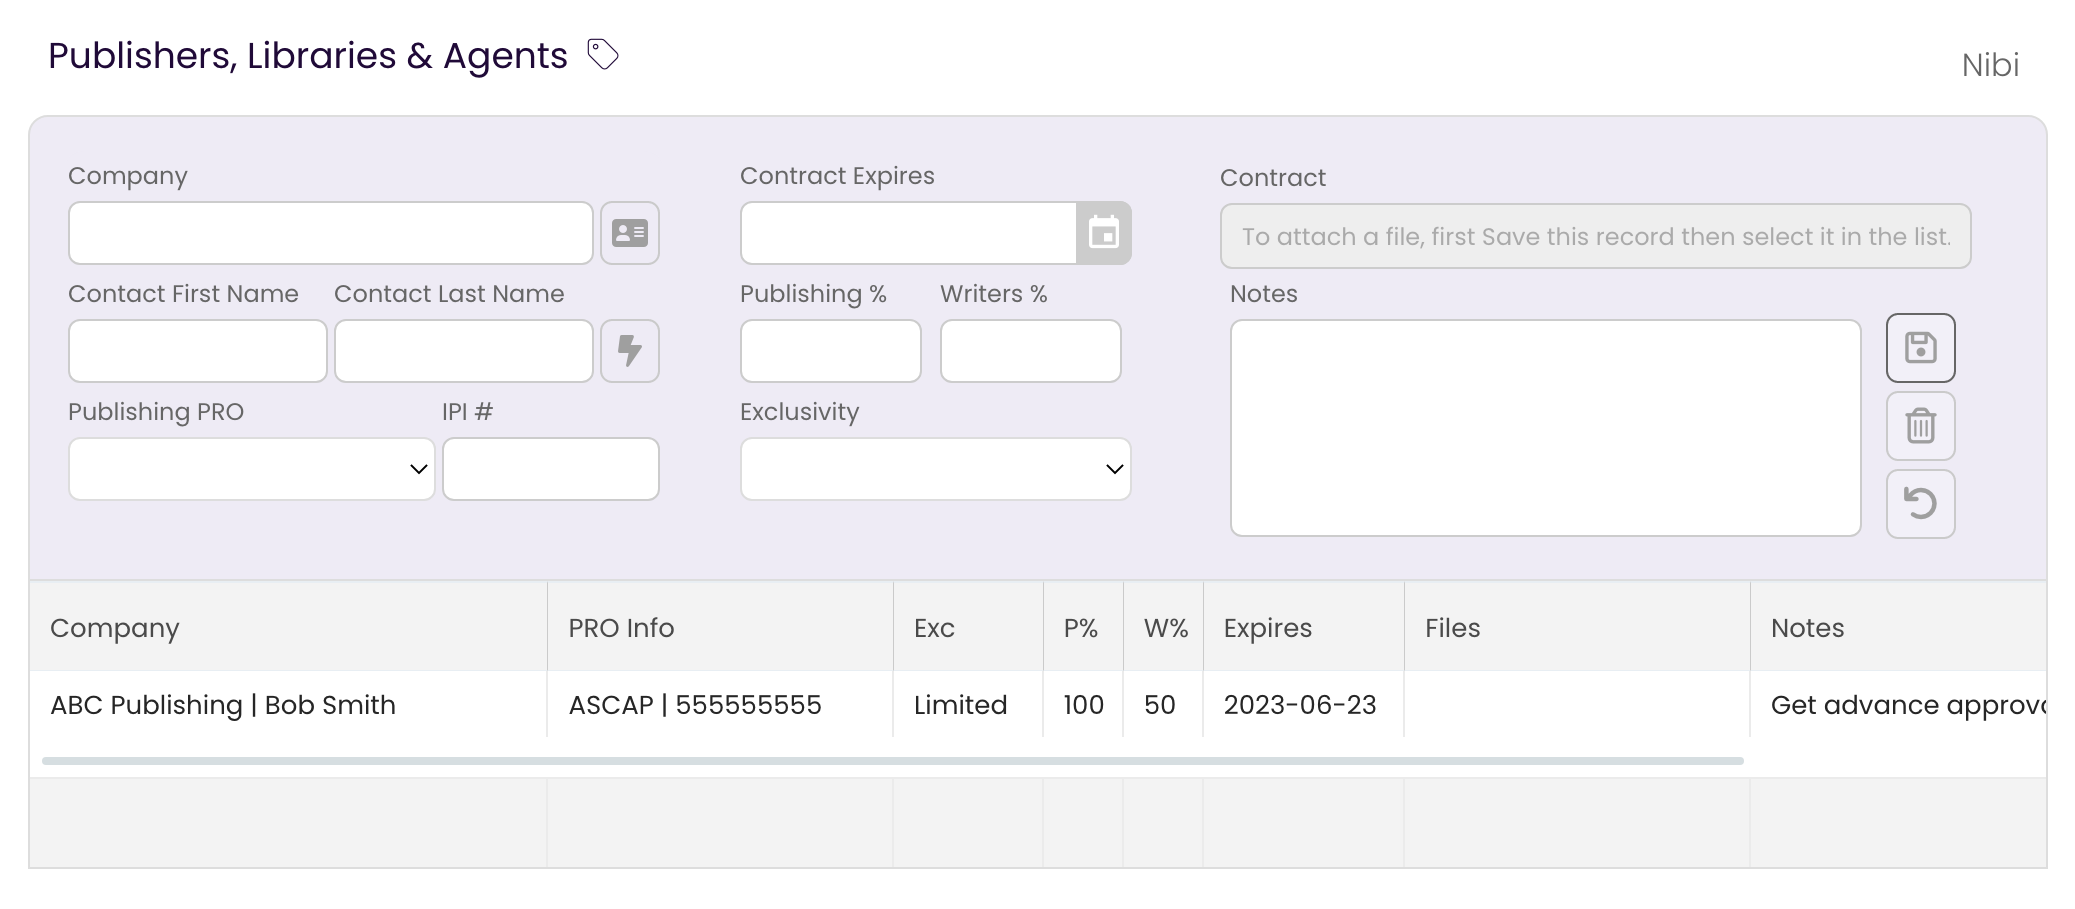Open the Publishing PRO dropdown

pos(252,469)
